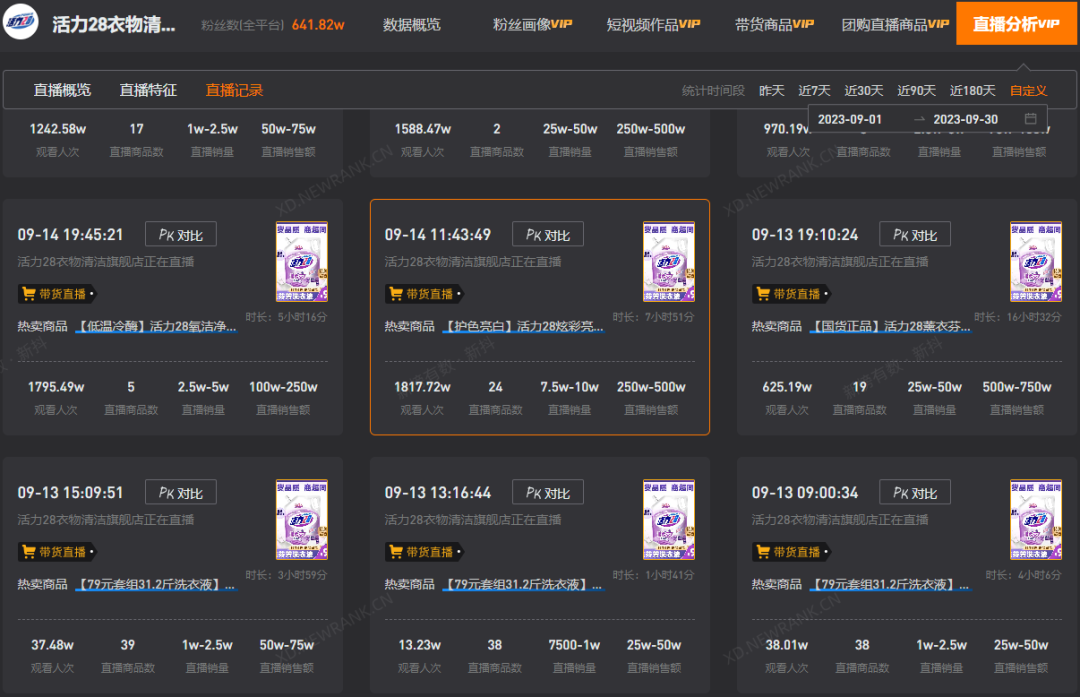
Task: Click the 带货直播 badge on 09-13 13:16:44 card
Action: tap(424, 552)
